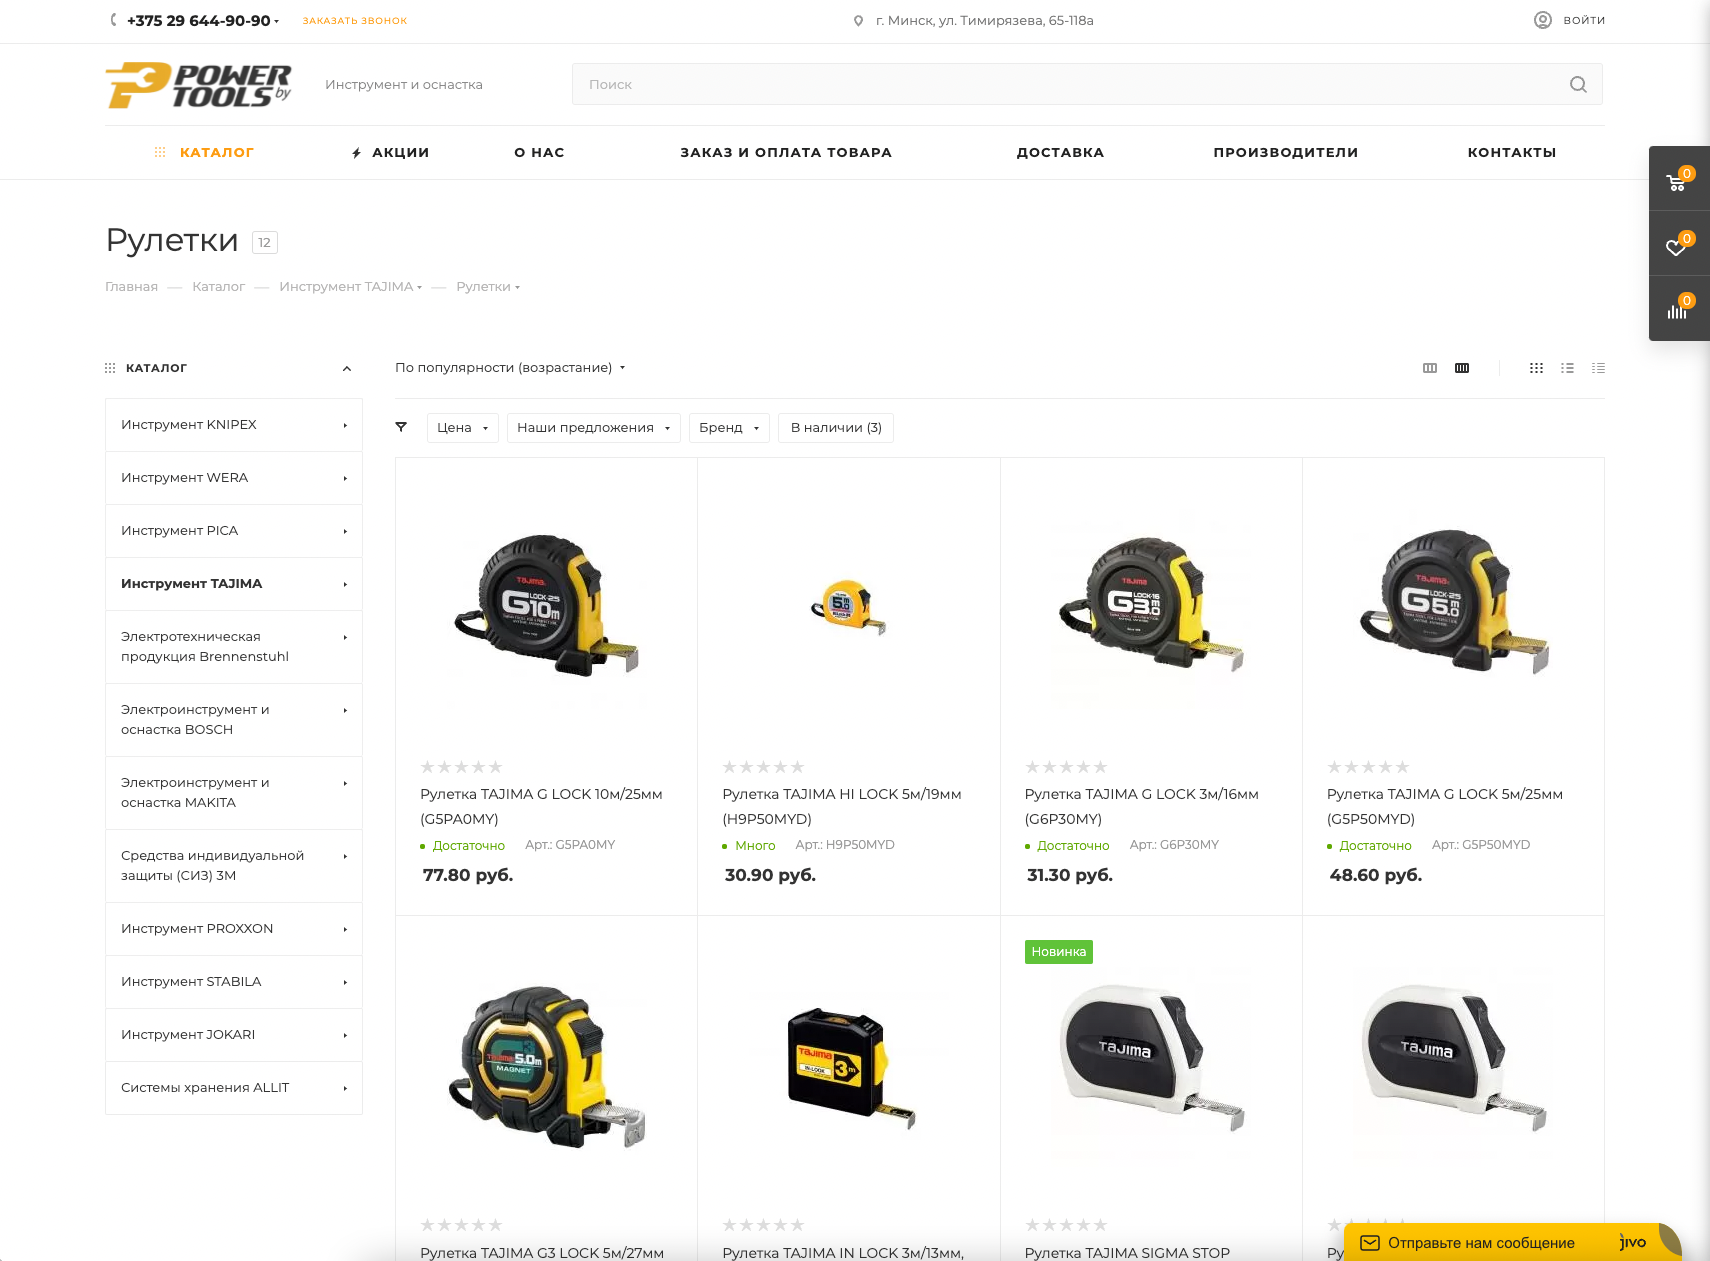
Task: Collapse the sidebar Каталог section chevron
Action: (347, 368)
